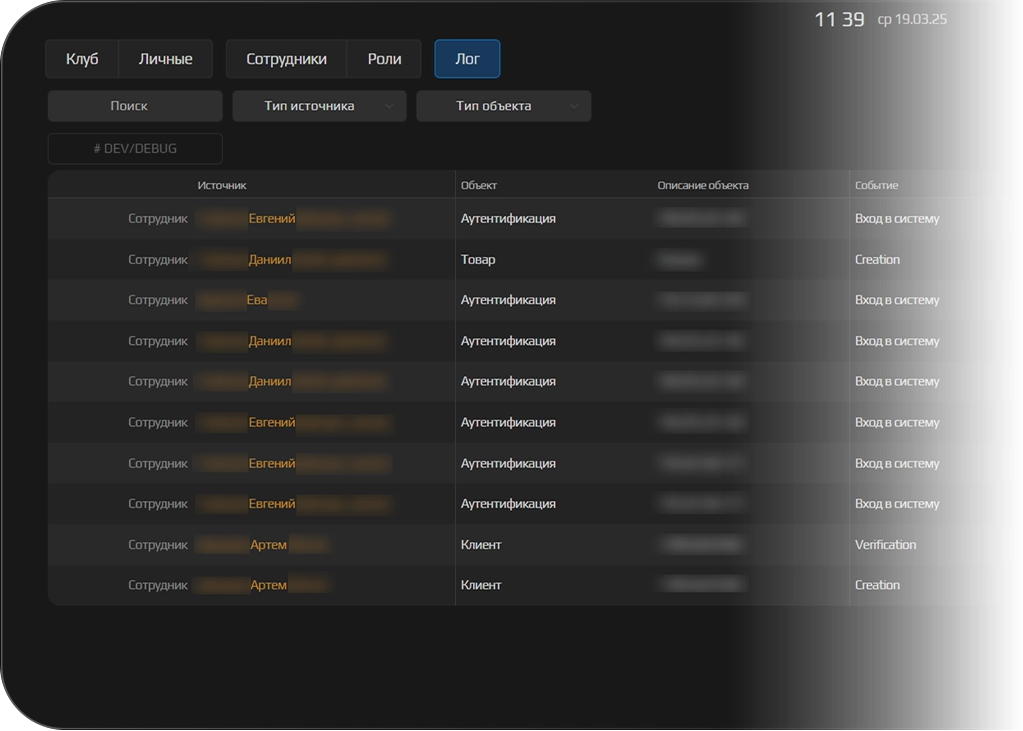Click the Объект column header
Screen dimensions: 1023x731
point(478,185)
